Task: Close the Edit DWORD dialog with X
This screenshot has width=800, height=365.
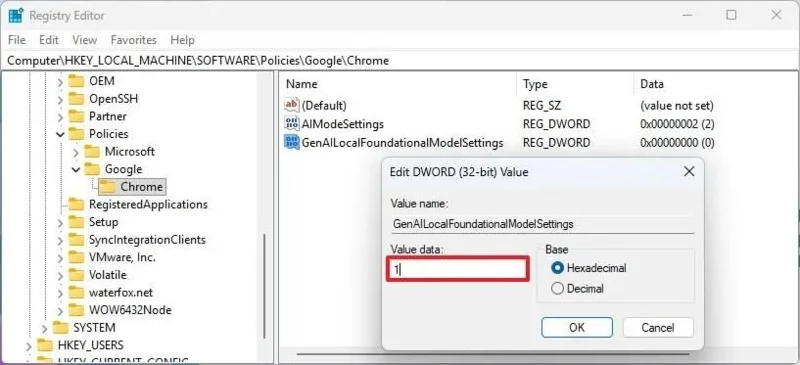Action: (689, 172)
